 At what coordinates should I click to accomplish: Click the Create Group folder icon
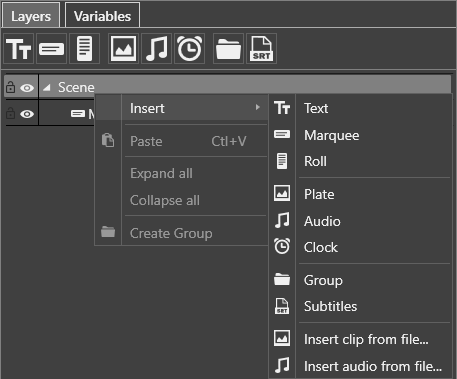pyautogui.click(x=108, y=231)
